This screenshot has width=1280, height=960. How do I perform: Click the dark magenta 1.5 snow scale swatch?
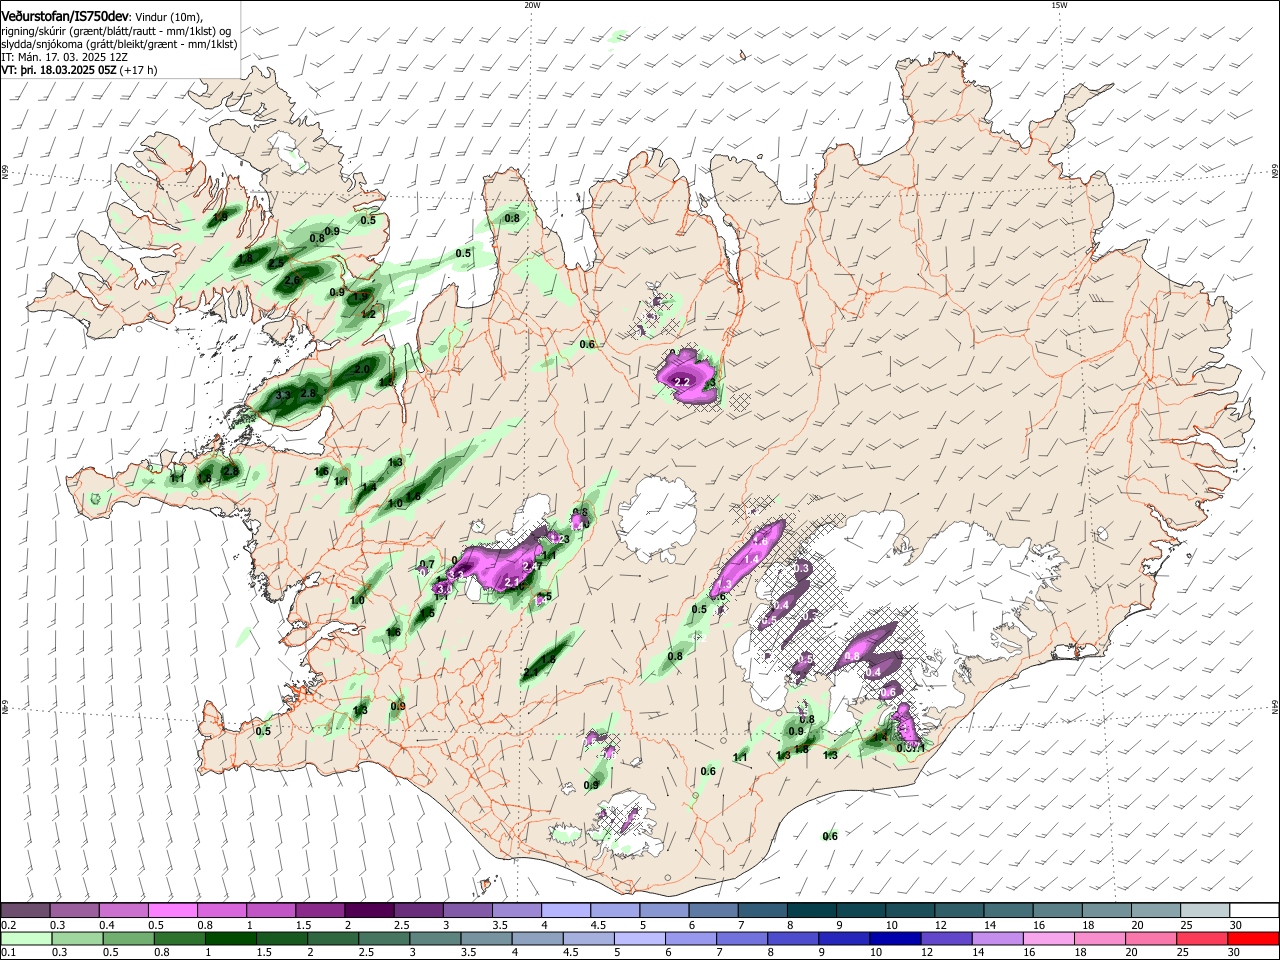coord(321,911)
